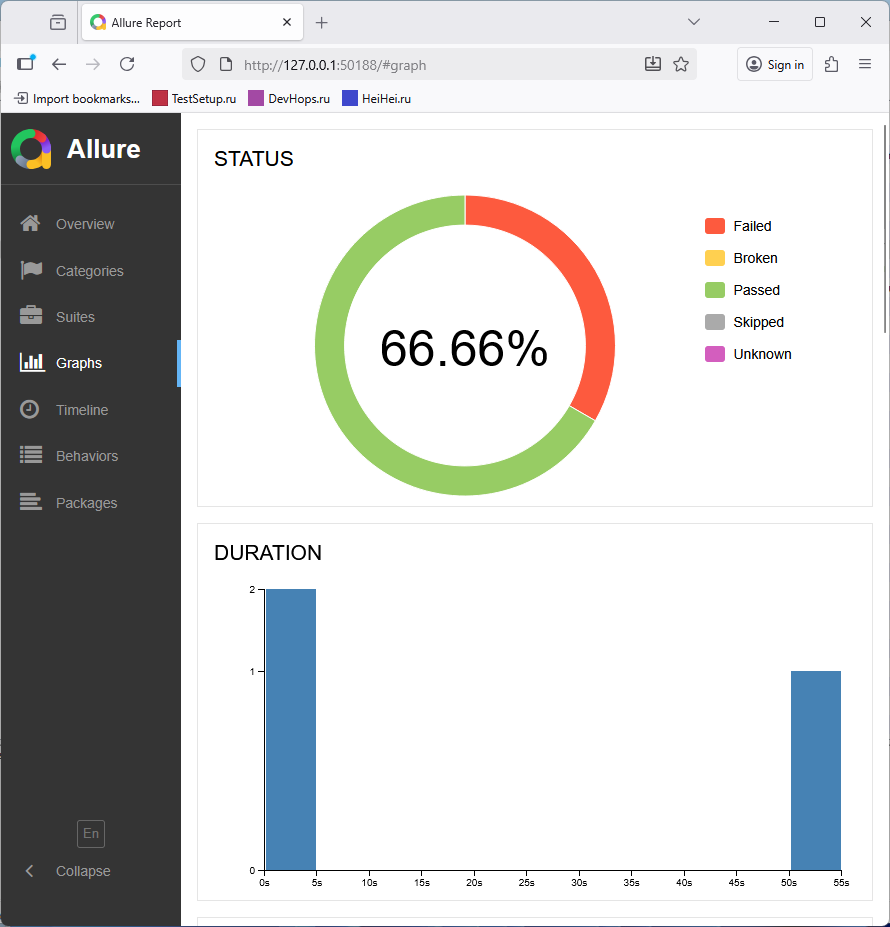Click the Skipped legend label
Screen dimensions: 890x927
[x=758, y=322]
